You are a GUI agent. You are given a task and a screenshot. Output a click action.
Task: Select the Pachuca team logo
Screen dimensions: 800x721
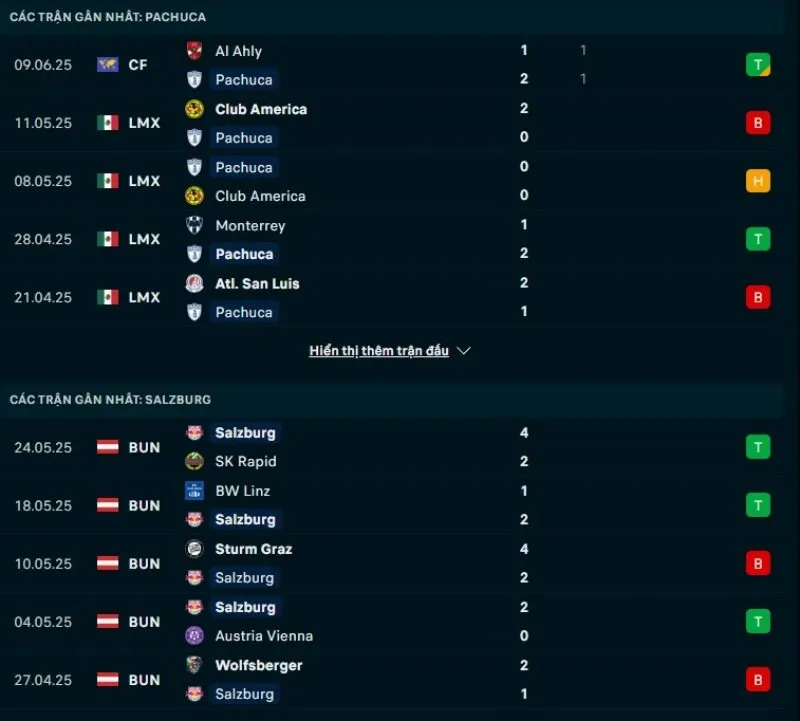pos(196,79)
